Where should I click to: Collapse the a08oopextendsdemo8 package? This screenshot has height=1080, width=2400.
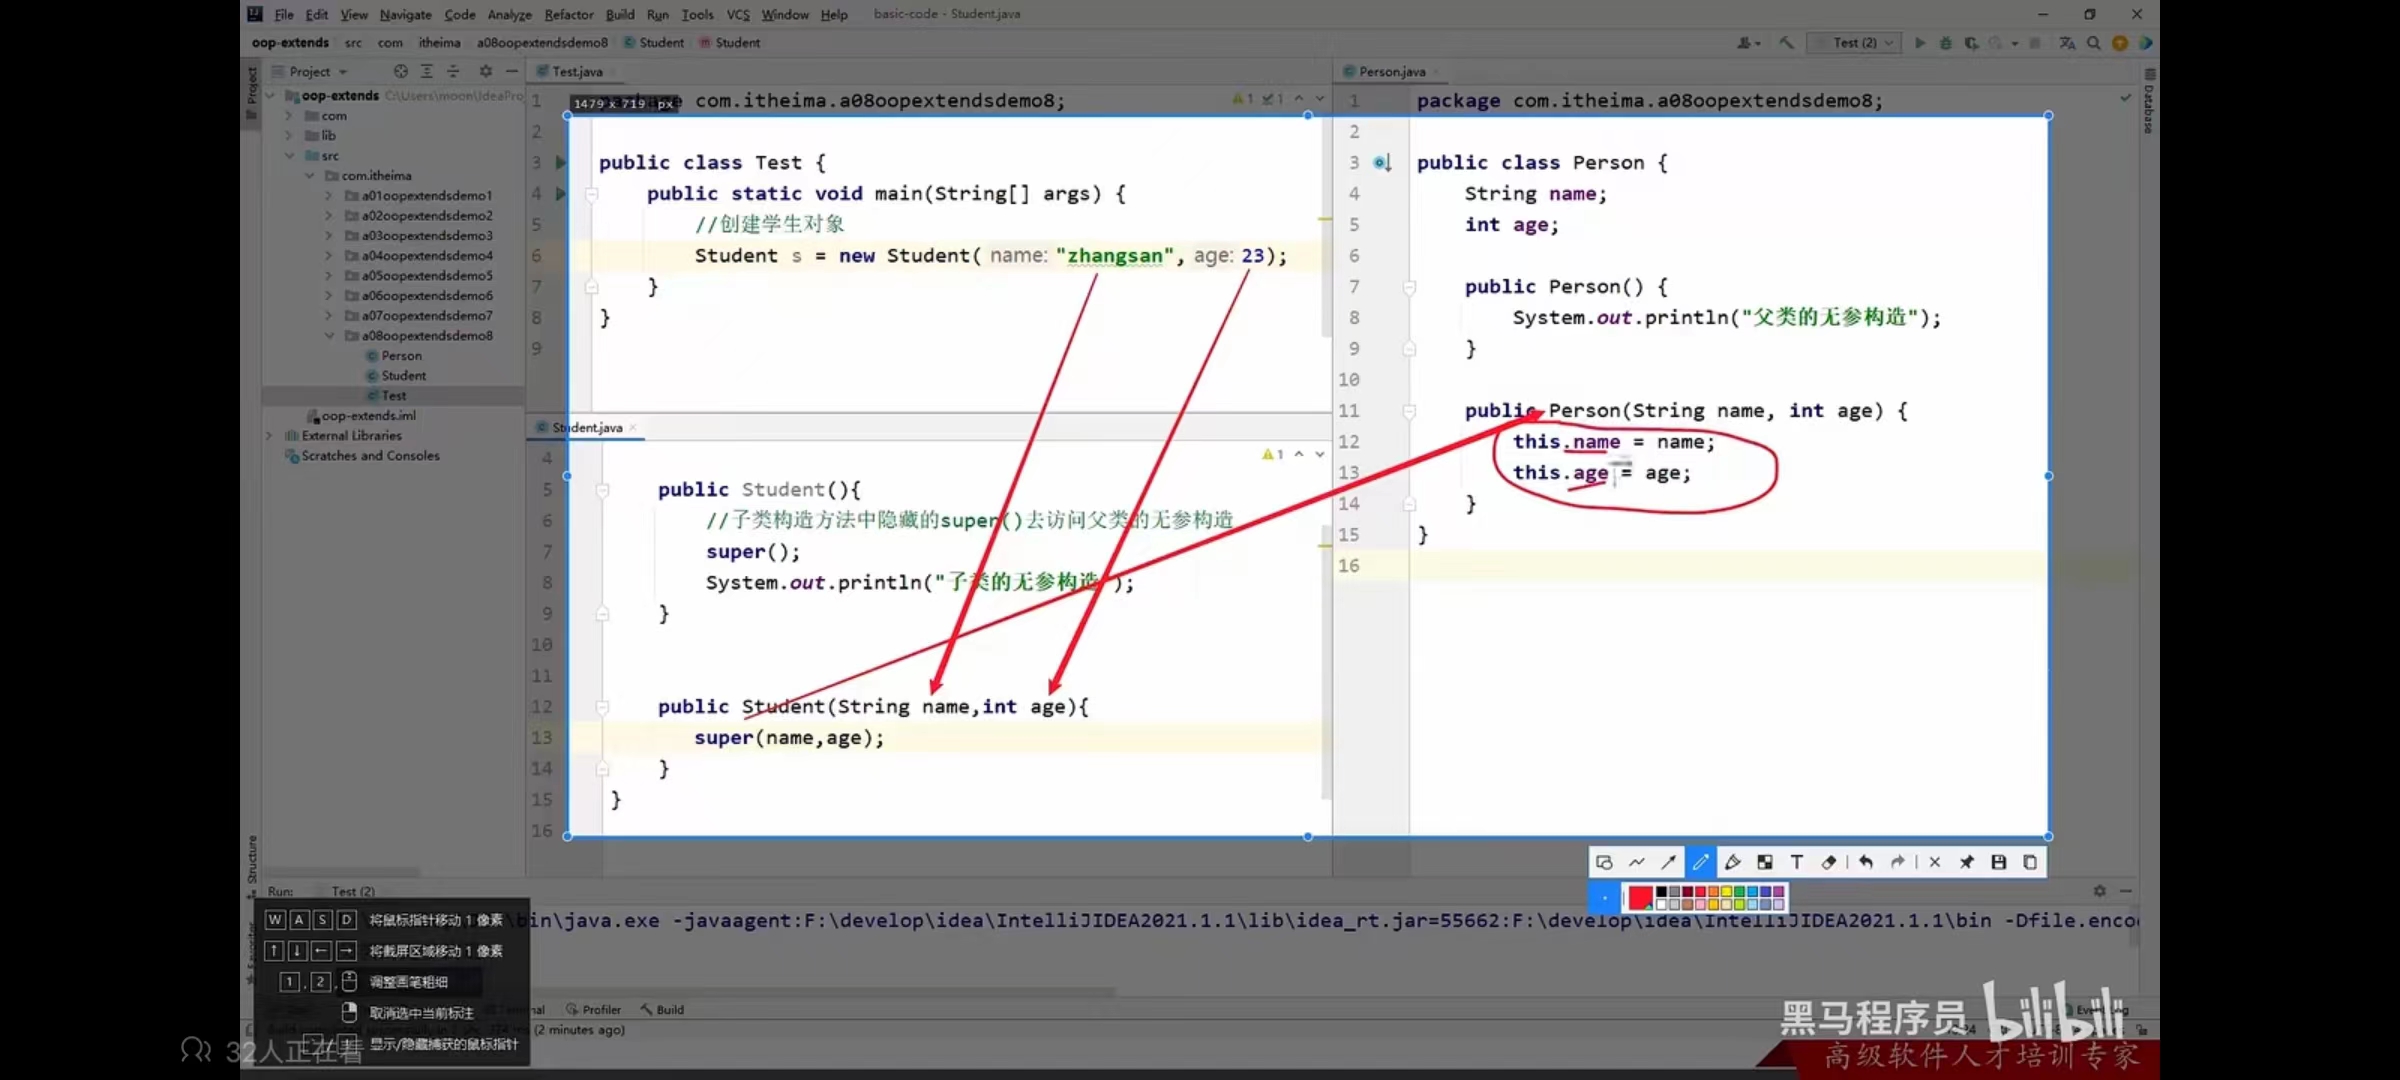[329, 336]
